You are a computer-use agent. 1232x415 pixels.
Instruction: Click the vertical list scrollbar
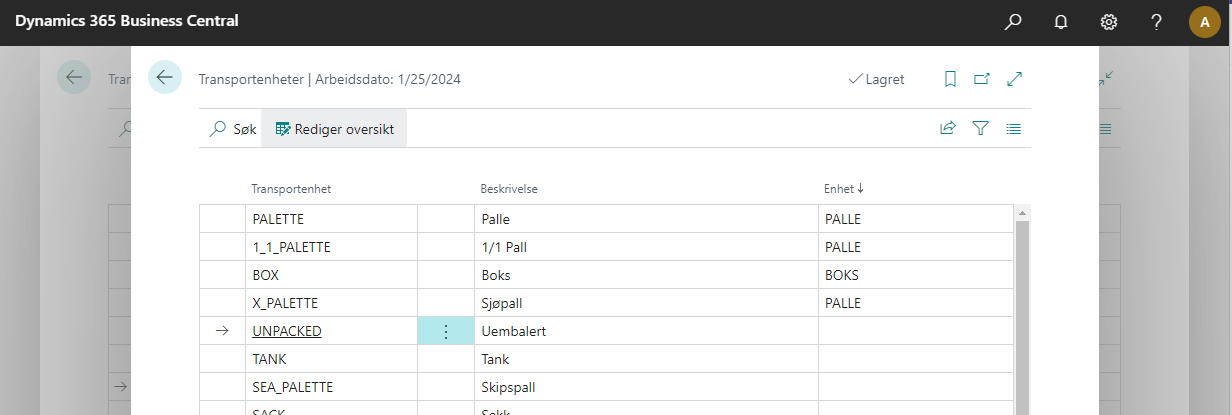point(1022,310)
